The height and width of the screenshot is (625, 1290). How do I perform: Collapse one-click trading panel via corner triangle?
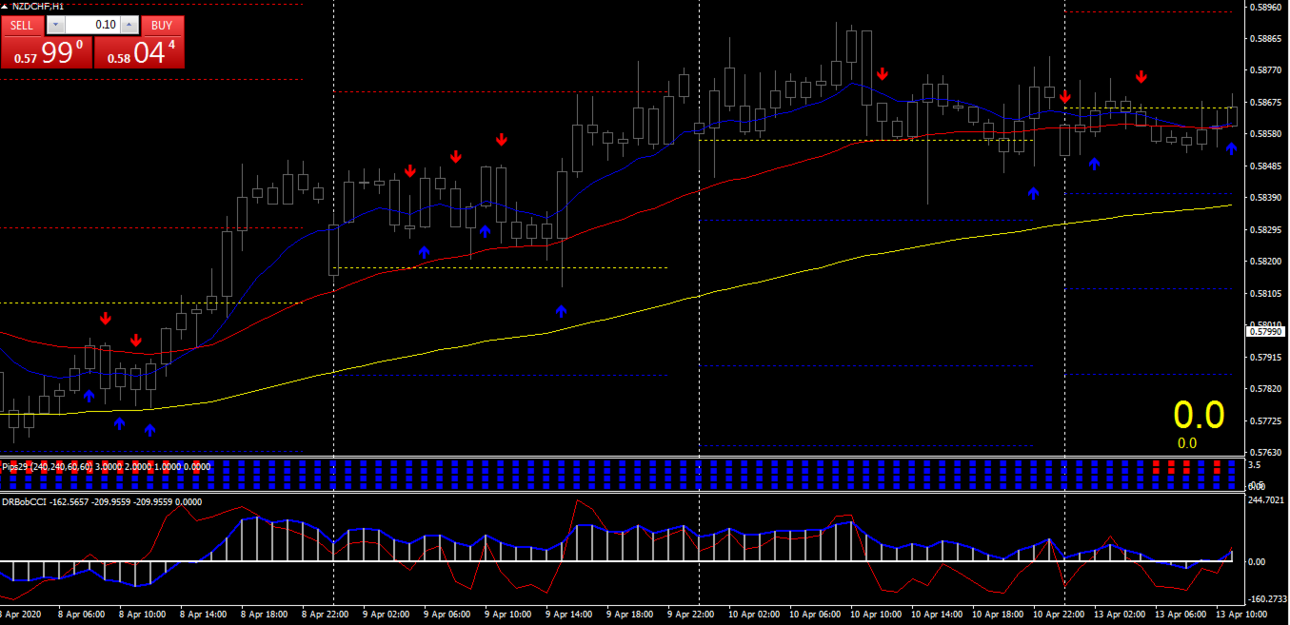coord(5,6)
